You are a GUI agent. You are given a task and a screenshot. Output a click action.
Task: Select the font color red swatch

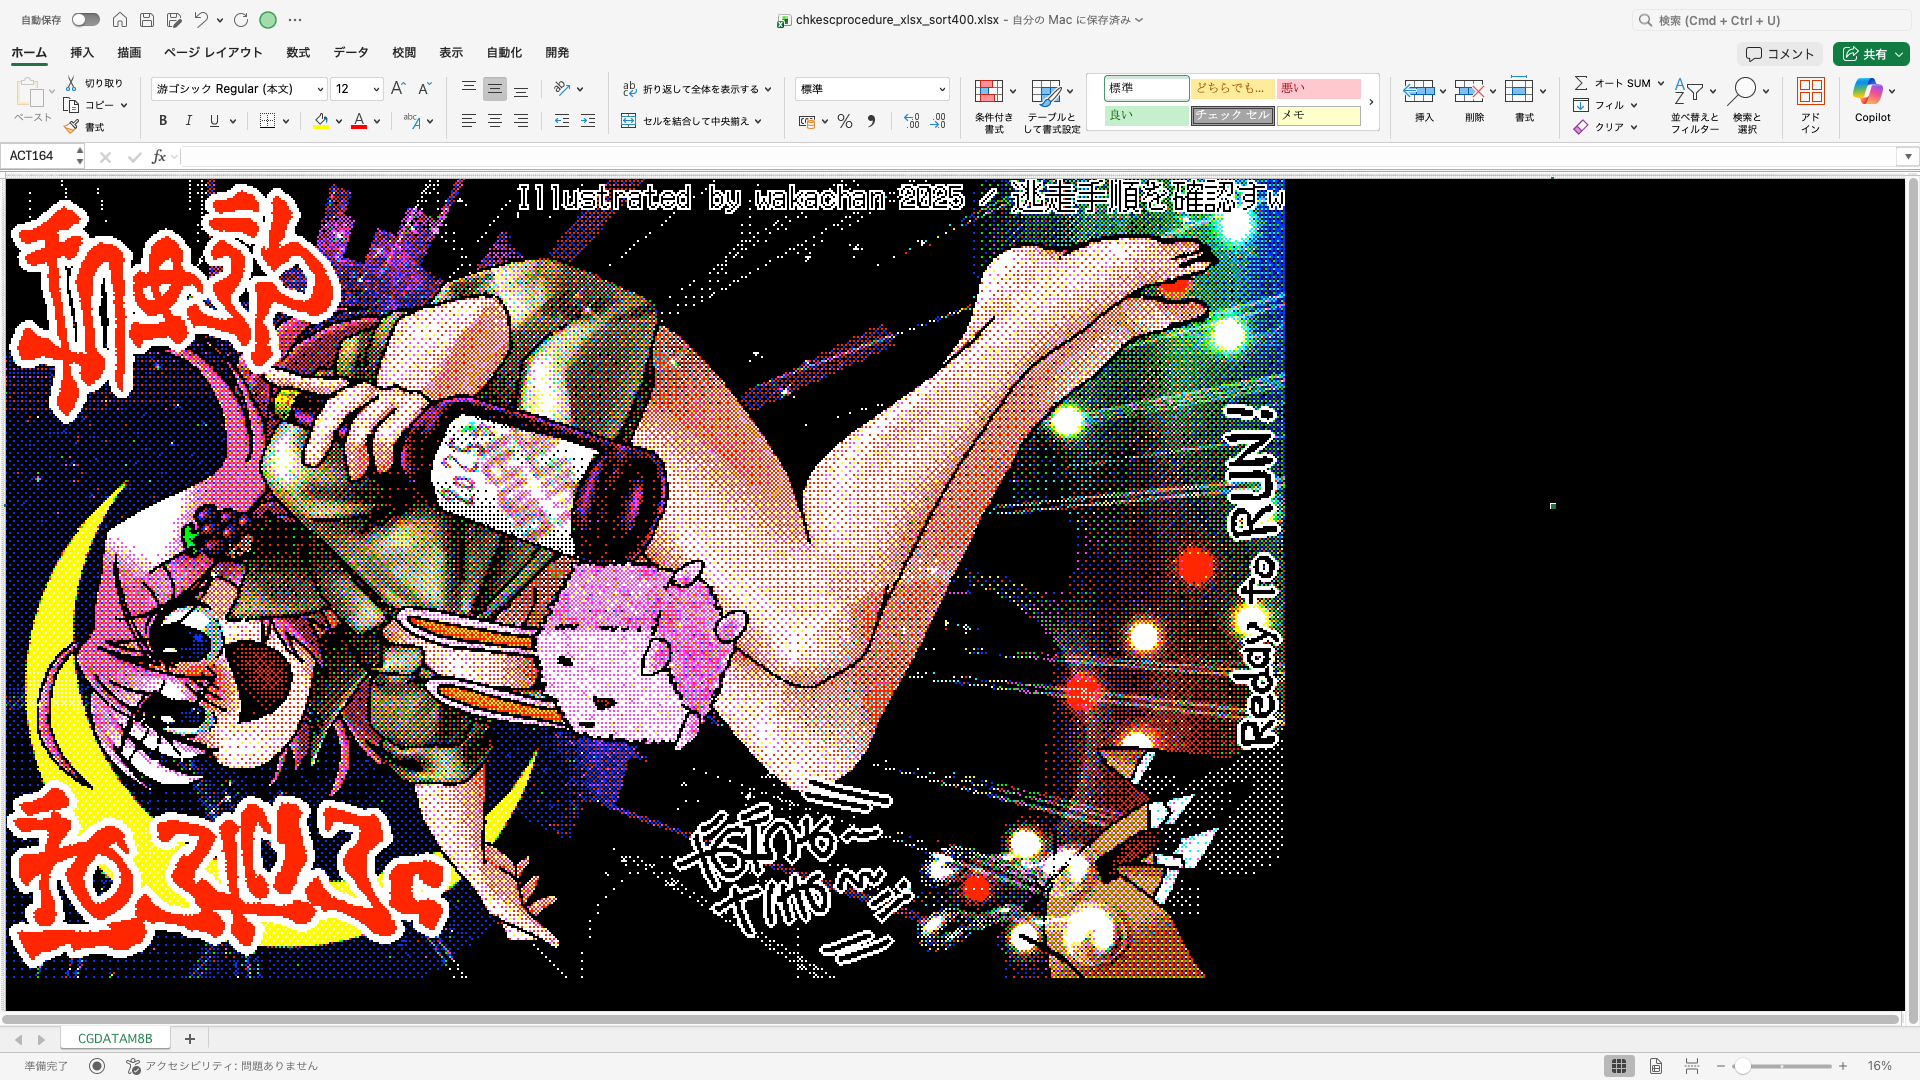(359, 120)
